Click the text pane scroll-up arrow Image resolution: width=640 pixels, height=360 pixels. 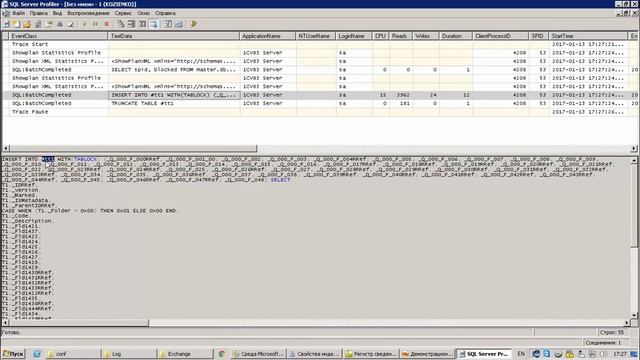[x=634, y=160]
